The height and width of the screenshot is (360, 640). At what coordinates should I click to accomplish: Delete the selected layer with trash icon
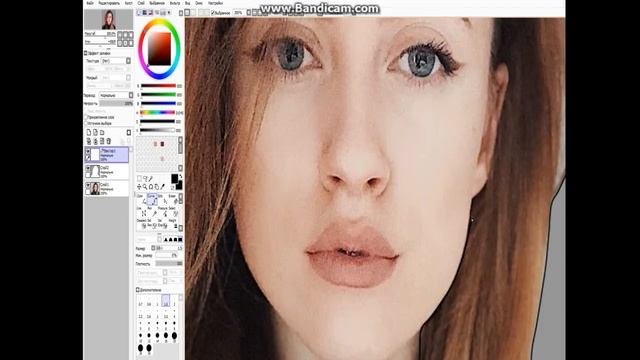coord(109,141)
